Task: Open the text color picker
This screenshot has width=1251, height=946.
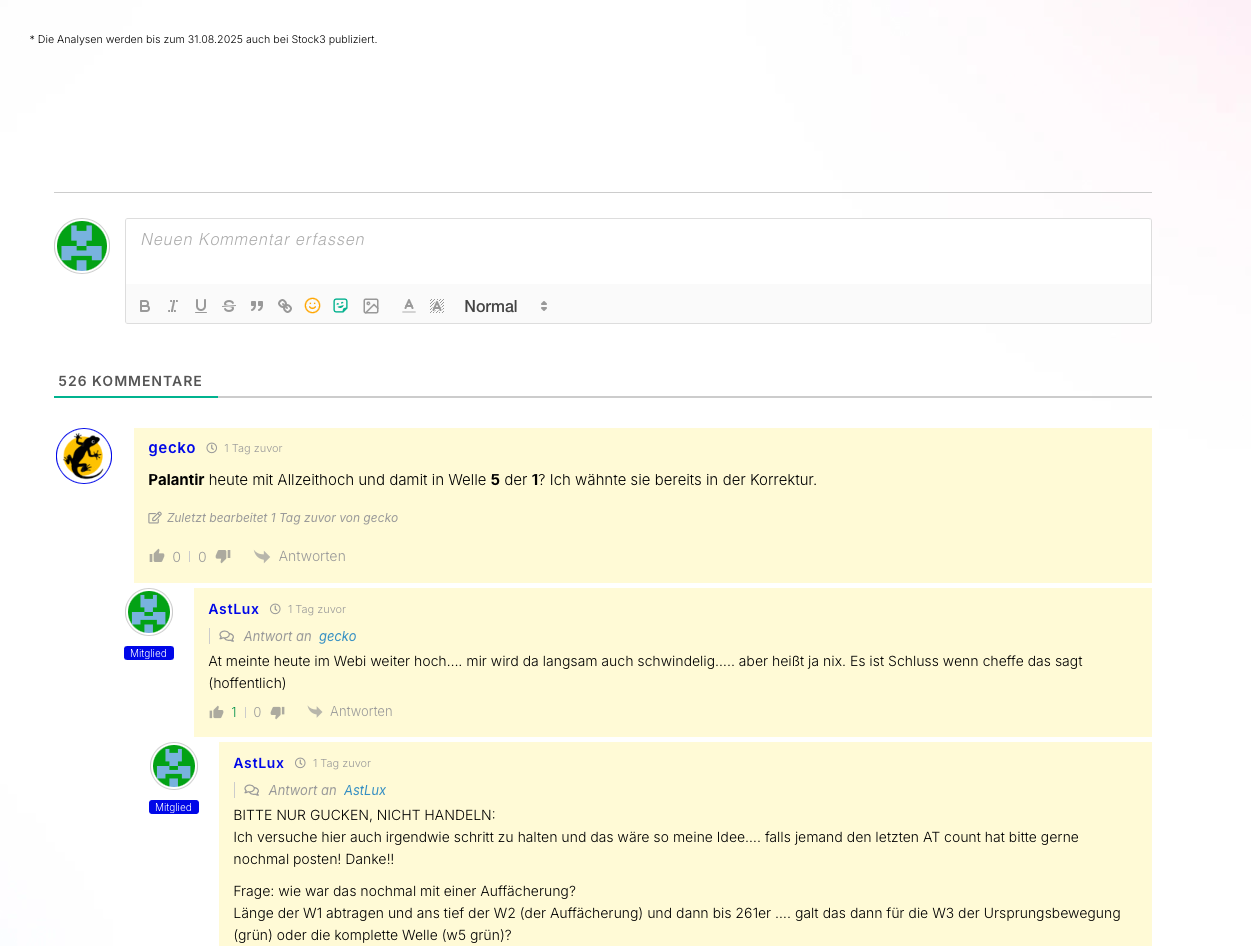Action: 409,306
